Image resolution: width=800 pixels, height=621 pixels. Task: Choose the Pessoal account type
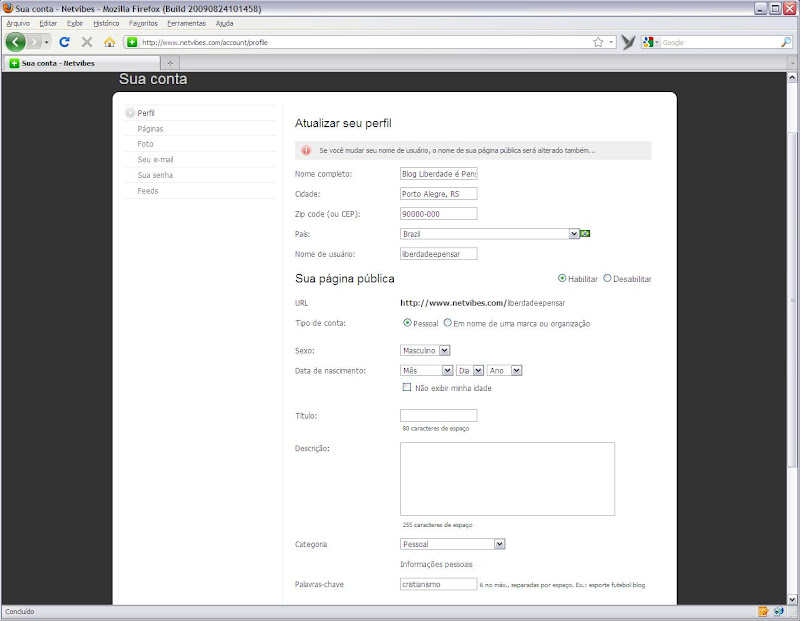(x=407, y=323)
